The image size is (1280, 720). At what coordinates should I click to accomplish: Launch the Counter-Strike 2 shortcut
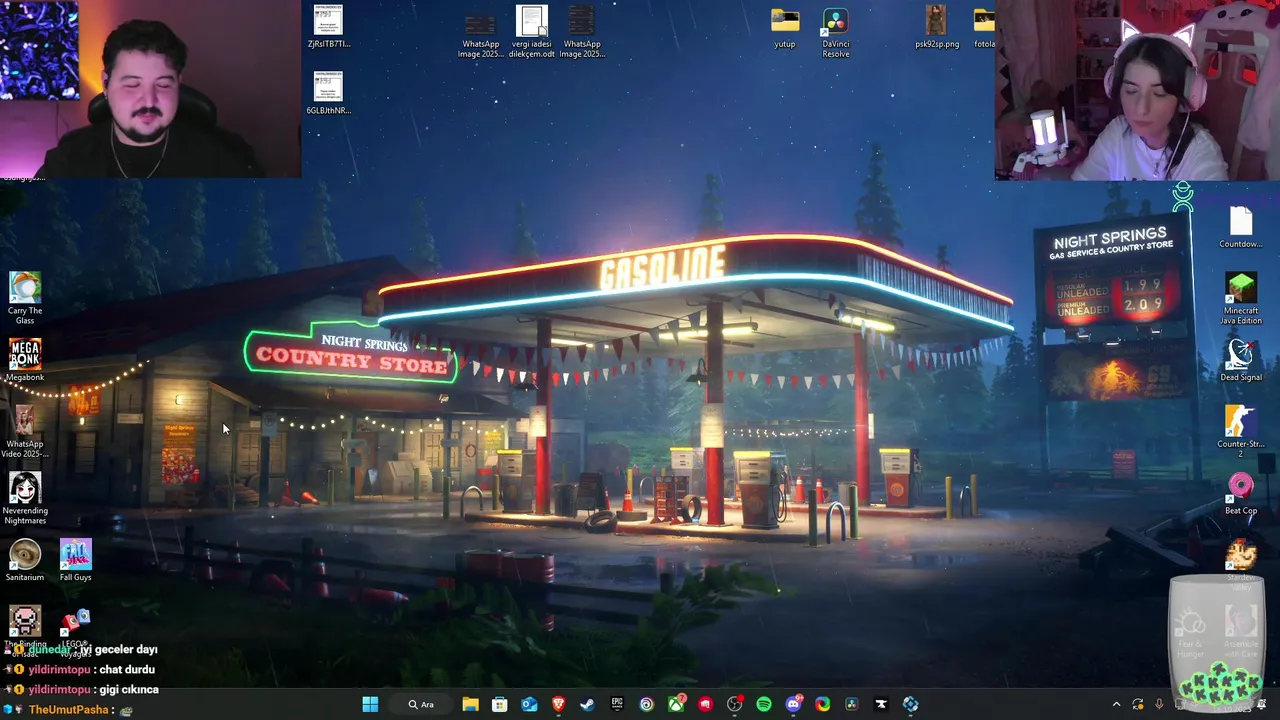pyautogui.click(x=1241, y=432)
